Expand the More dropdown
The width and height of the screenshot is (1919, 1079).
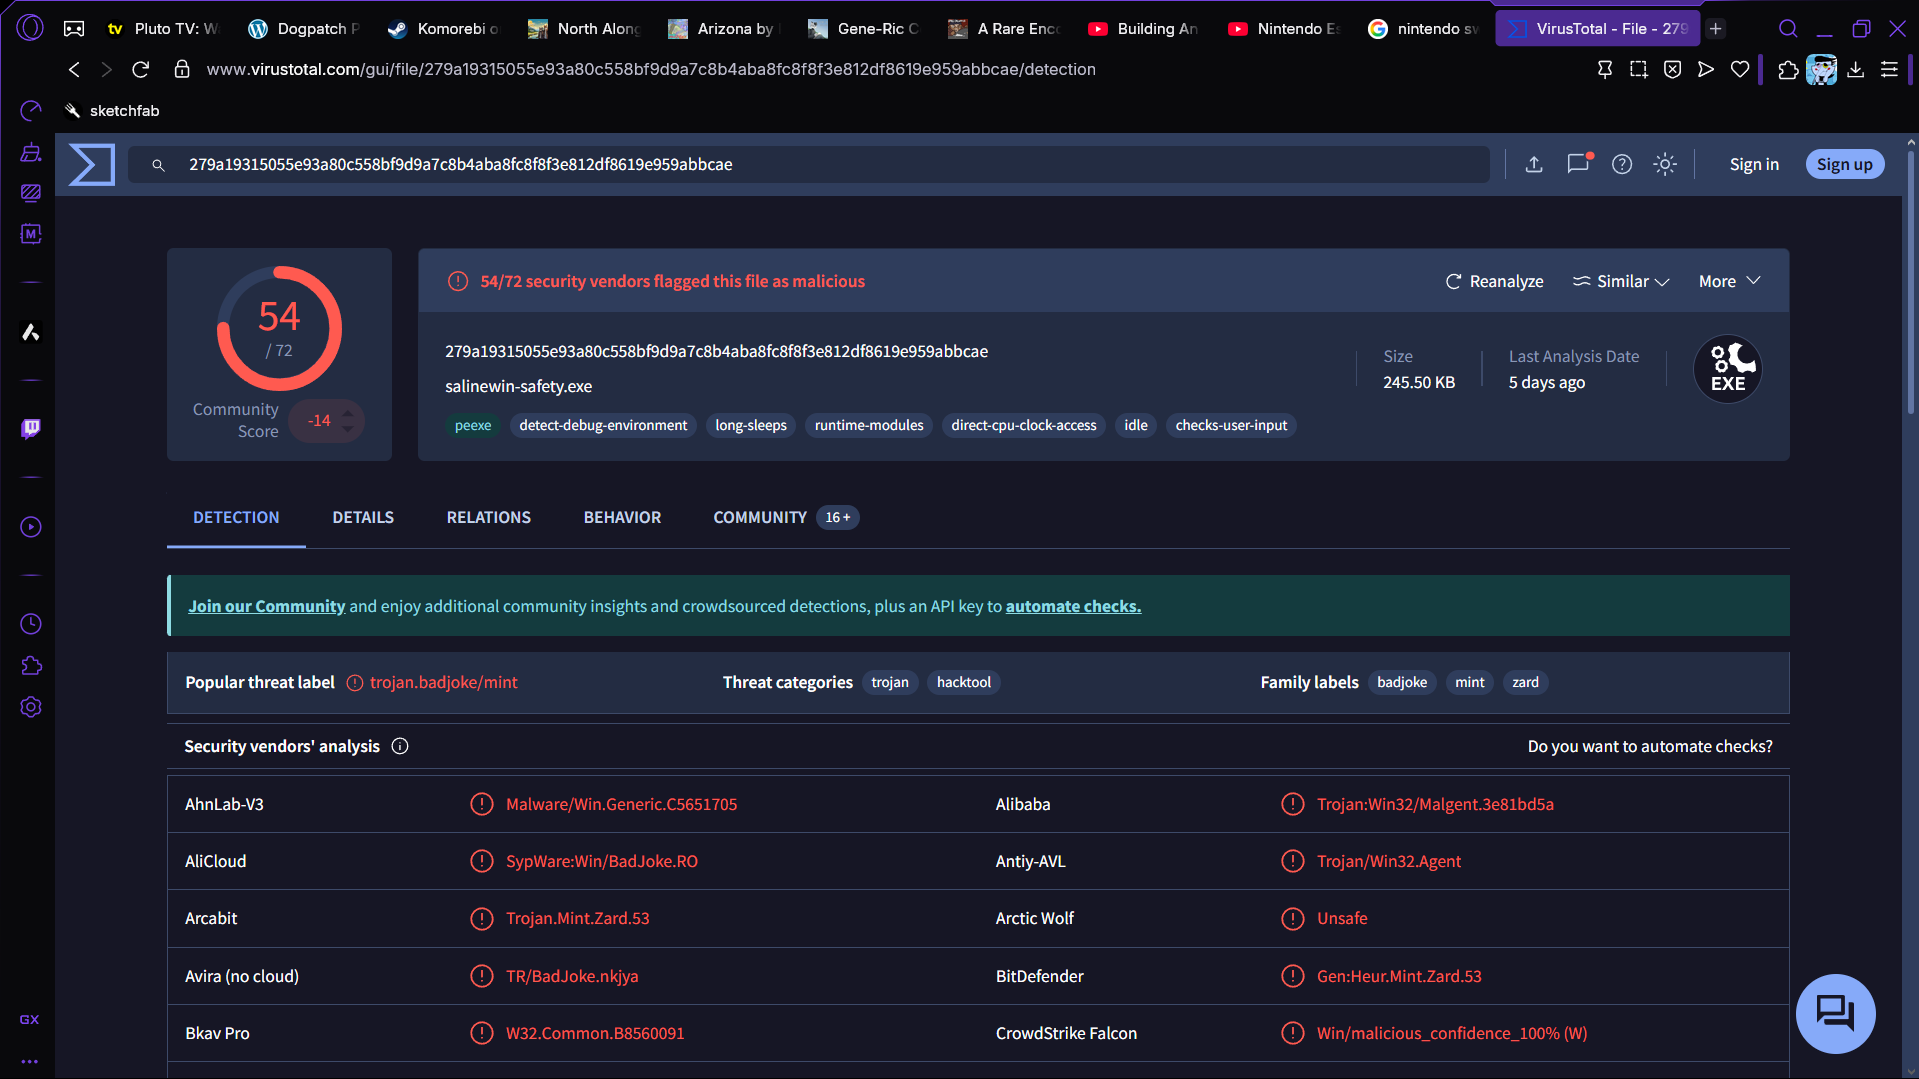(x=1730, y=282)
